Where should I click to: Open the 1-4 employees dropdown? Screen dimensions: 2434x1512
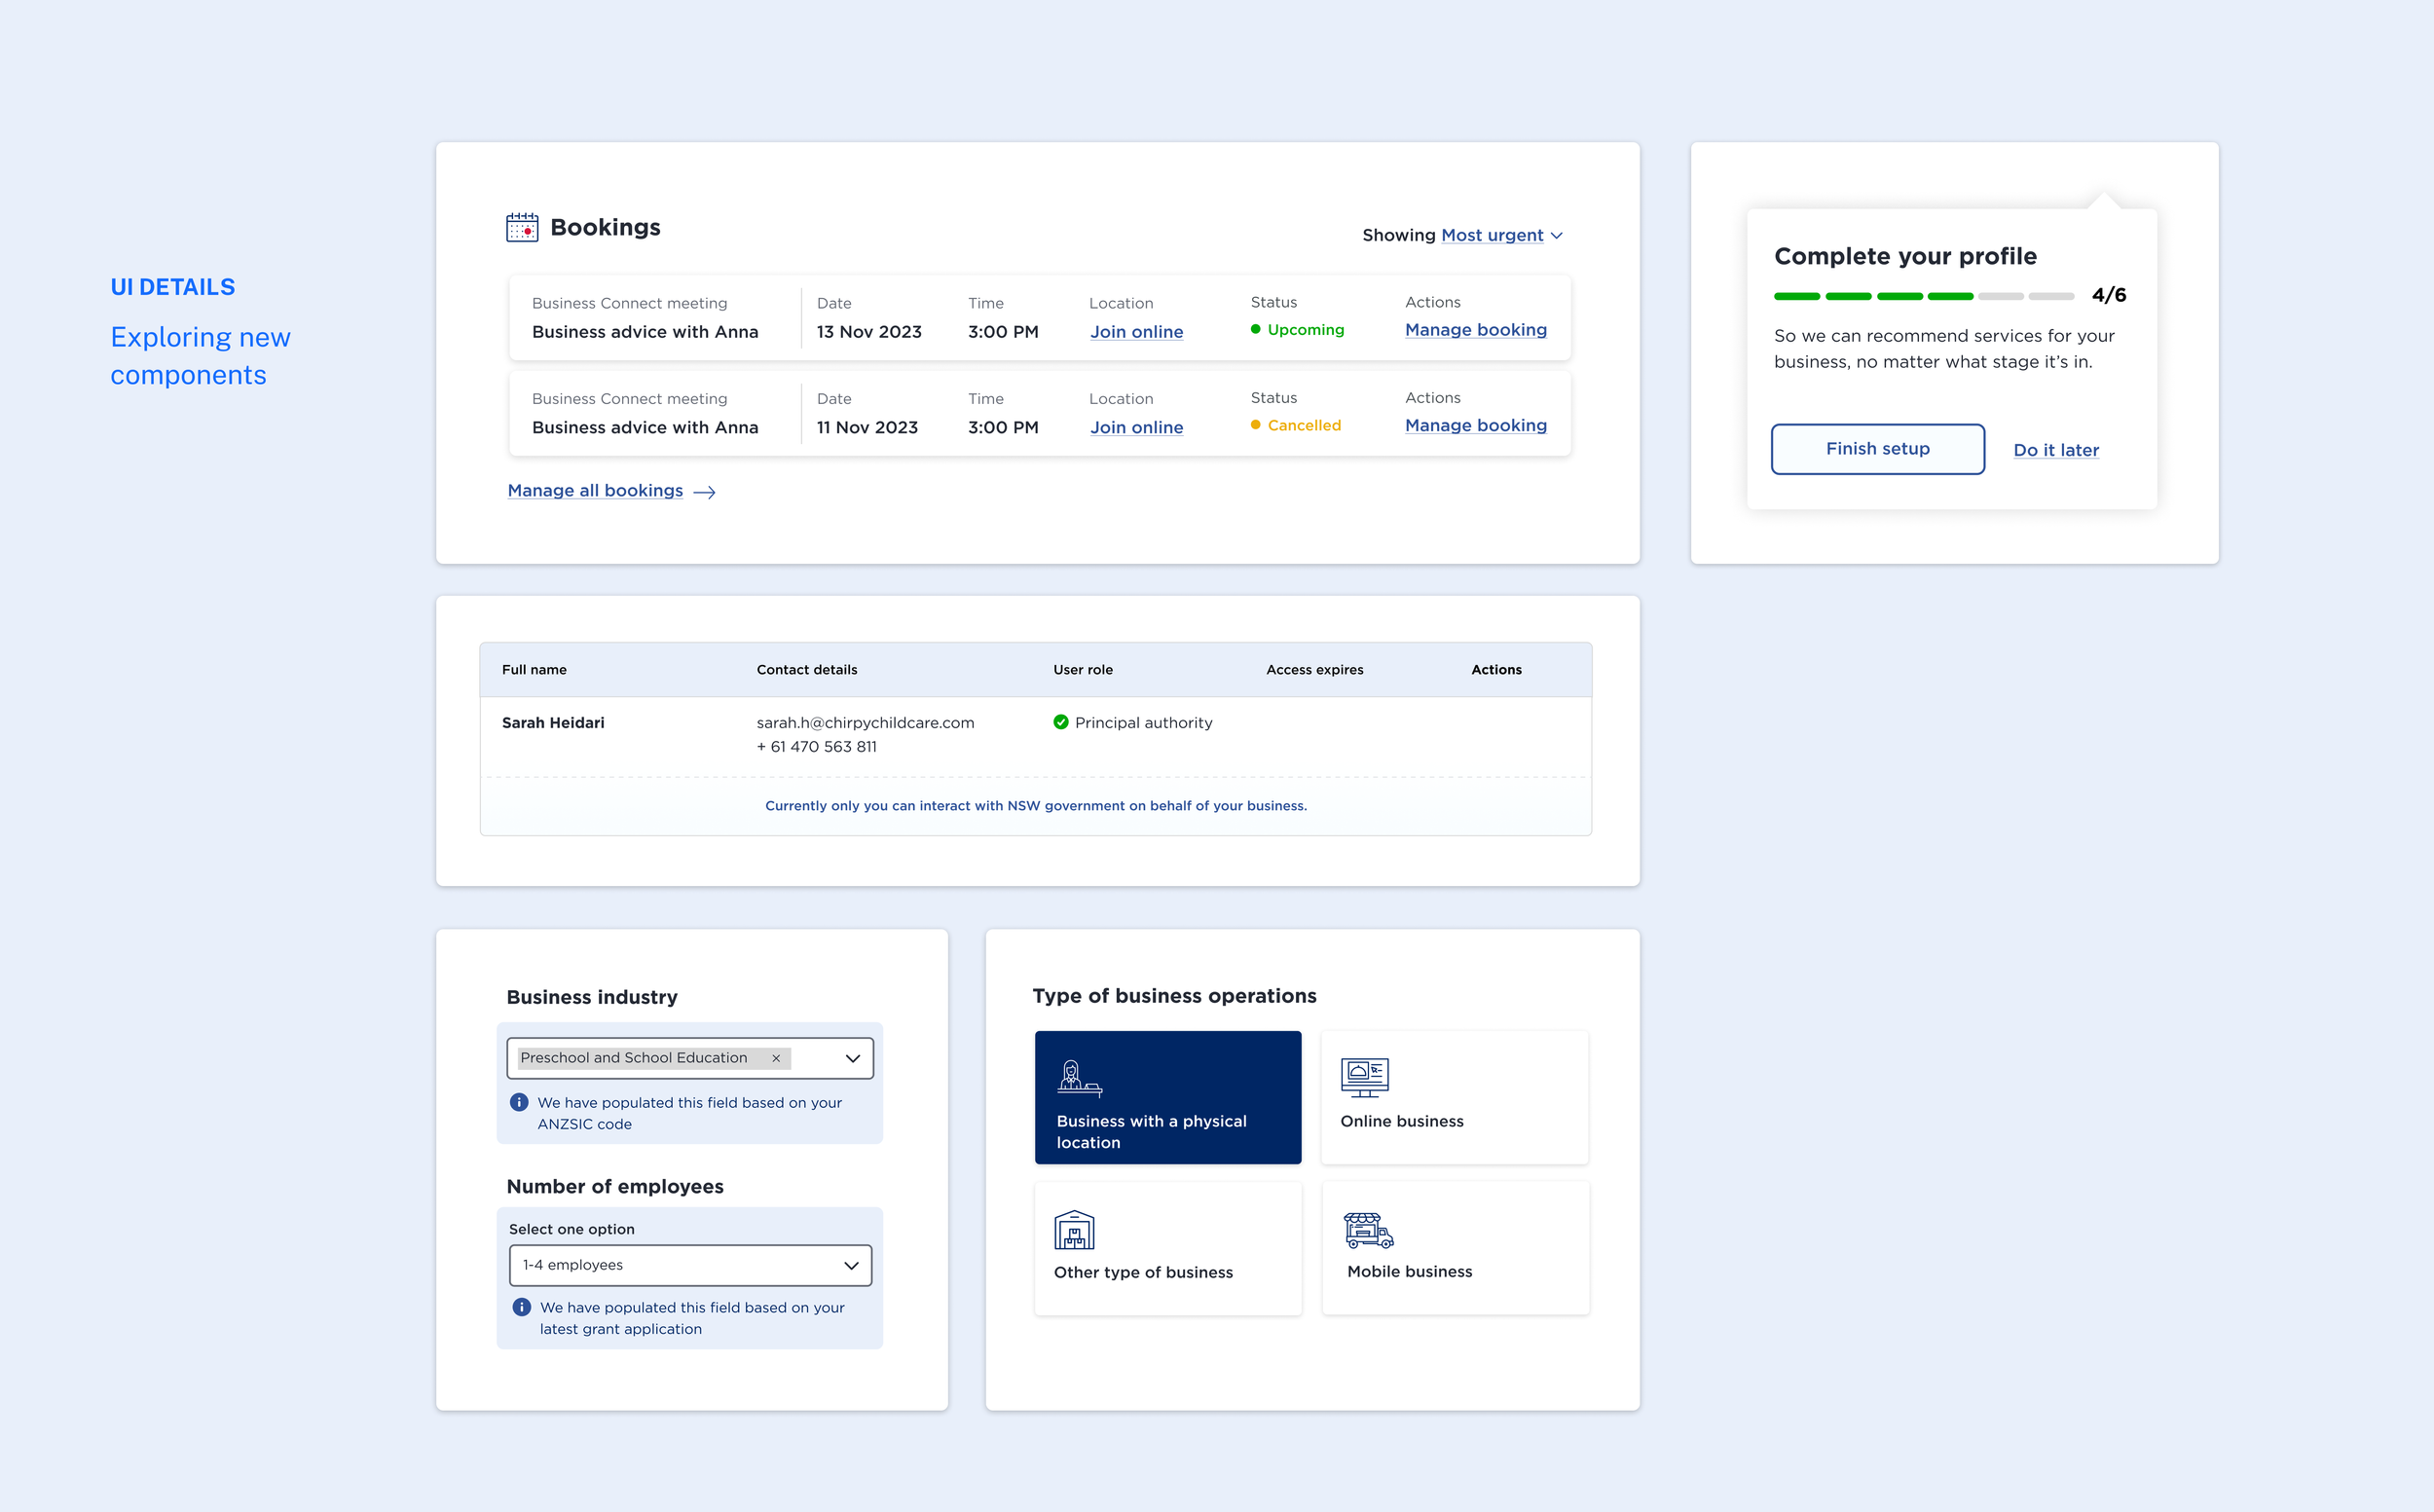point(690,1265)
